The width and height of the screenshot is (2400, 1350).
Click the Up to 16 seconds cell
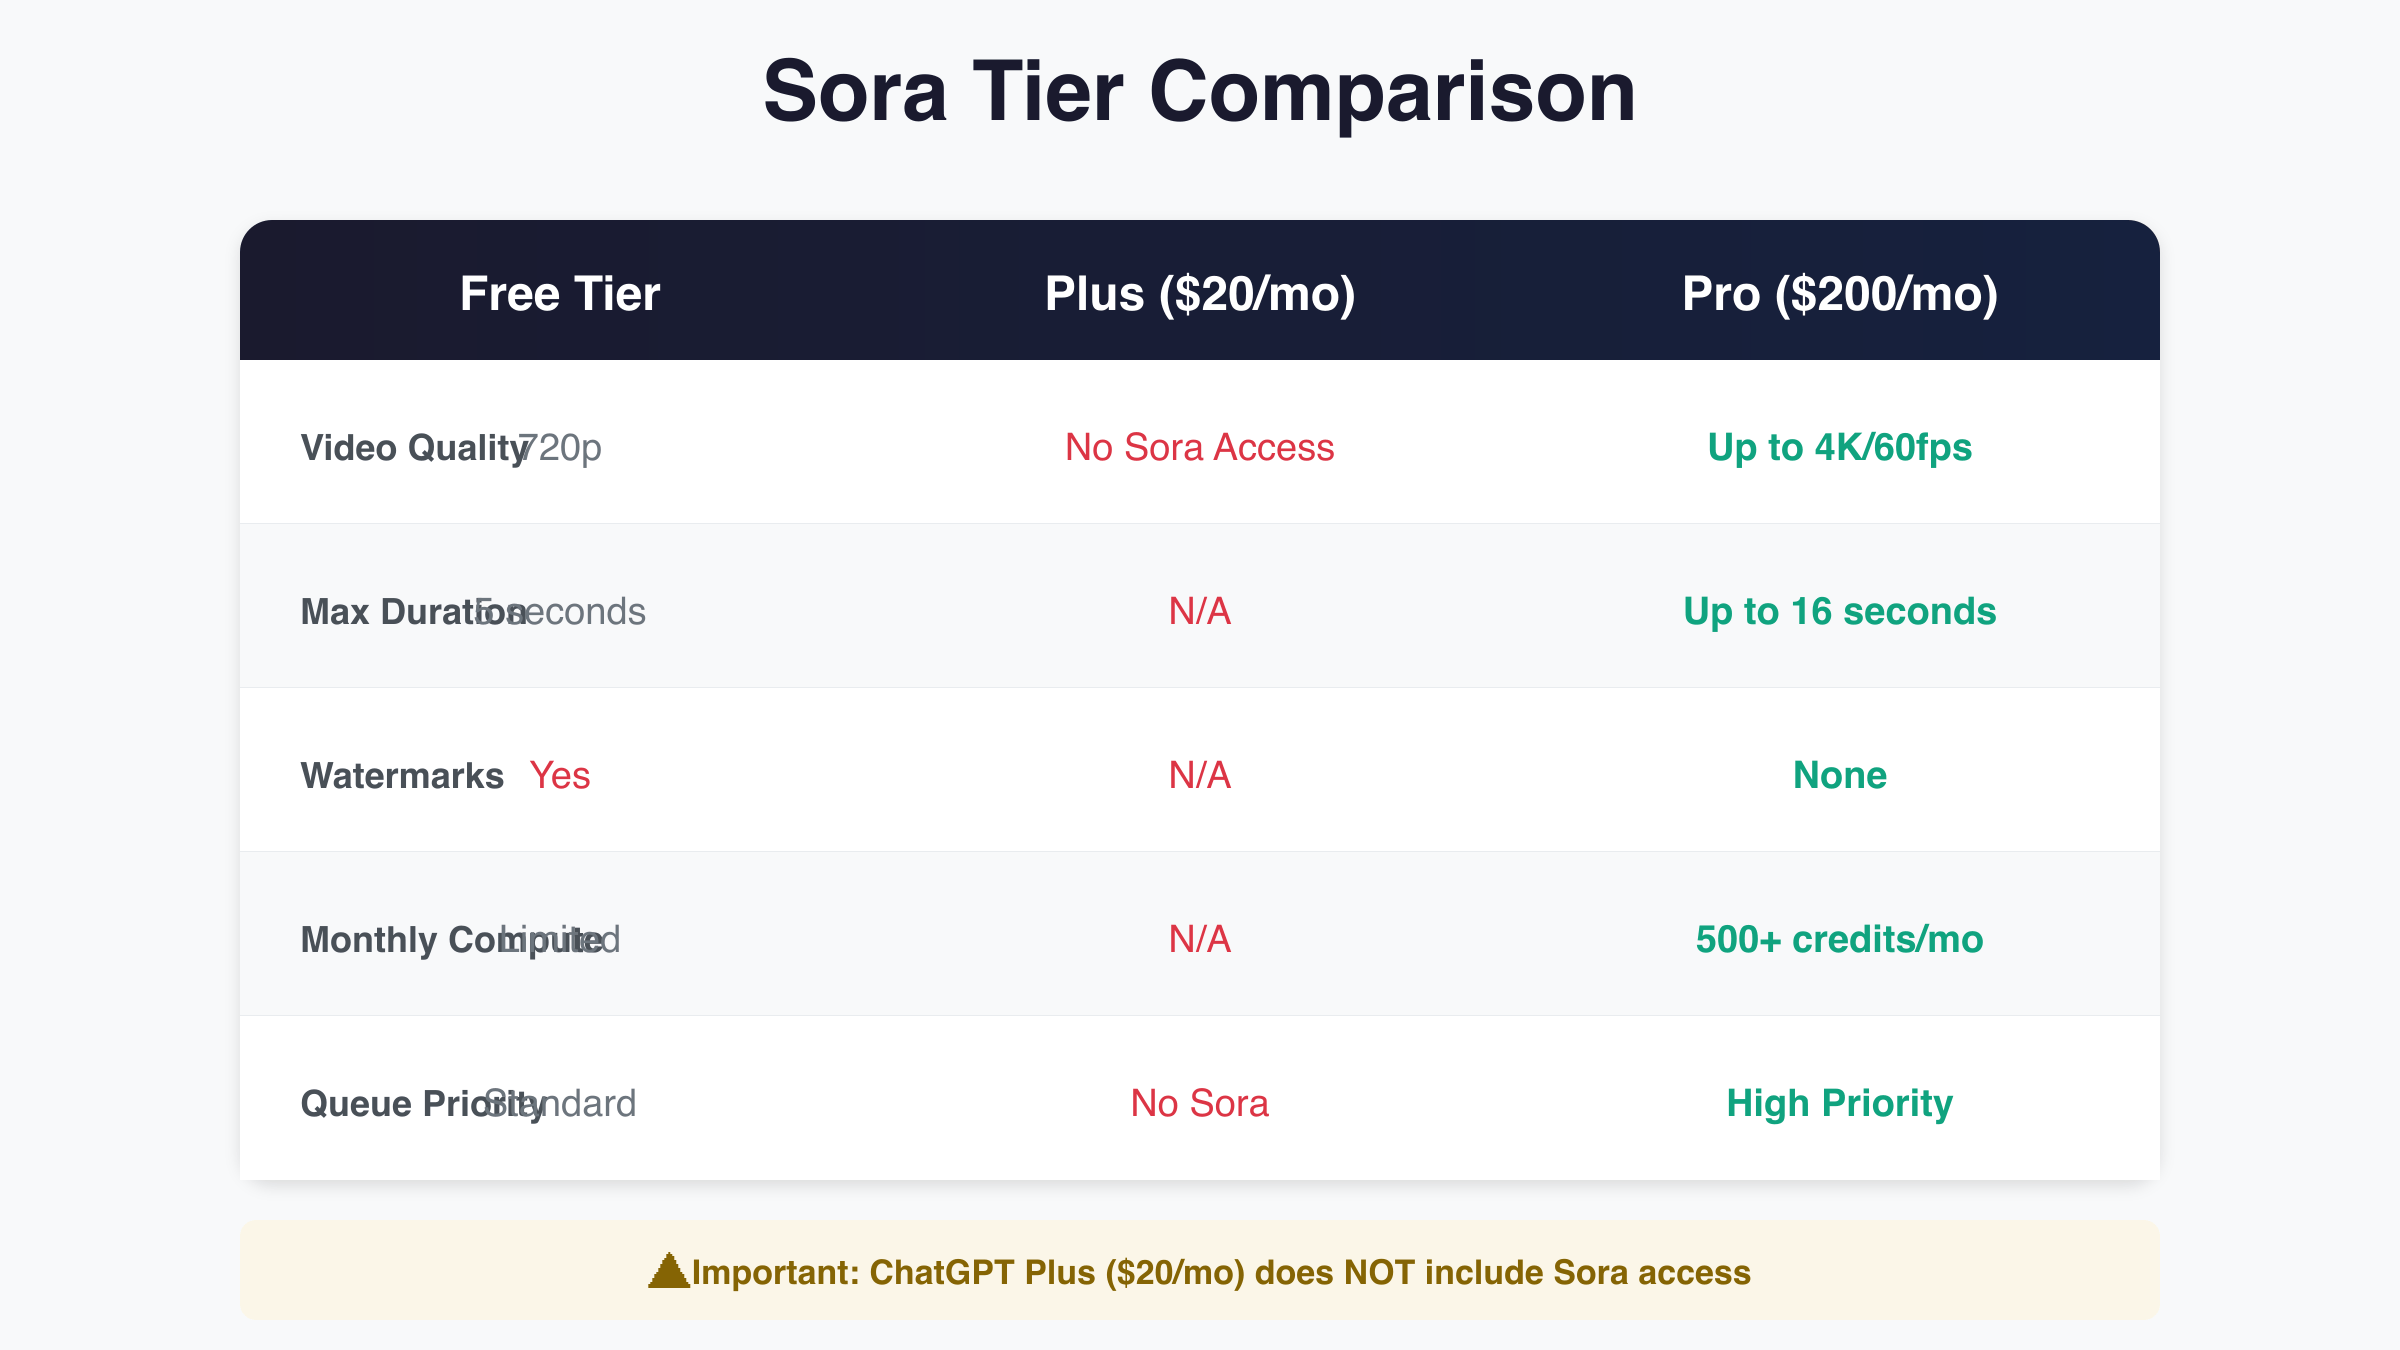point(1839,611)
